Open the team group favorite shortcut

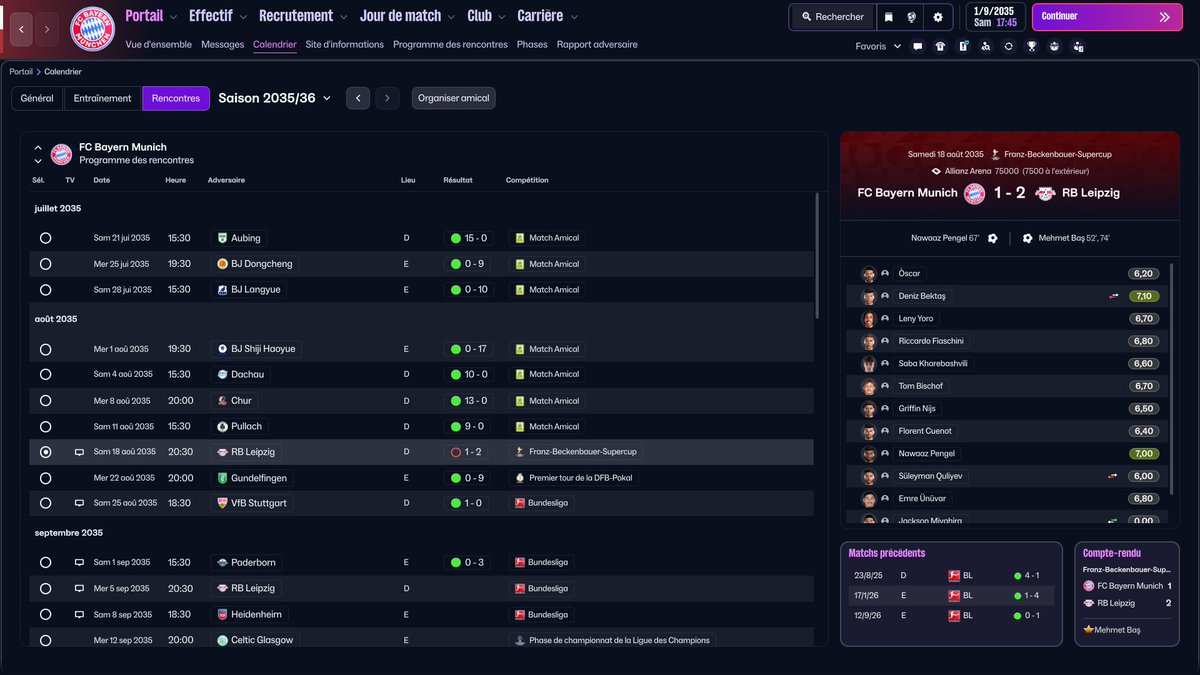click(1054, 46)
